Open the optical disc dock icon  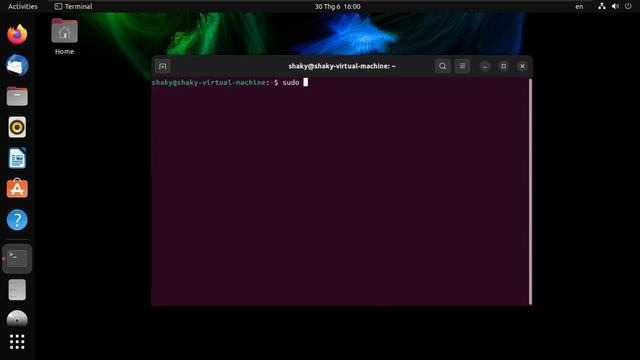point(17,319)
